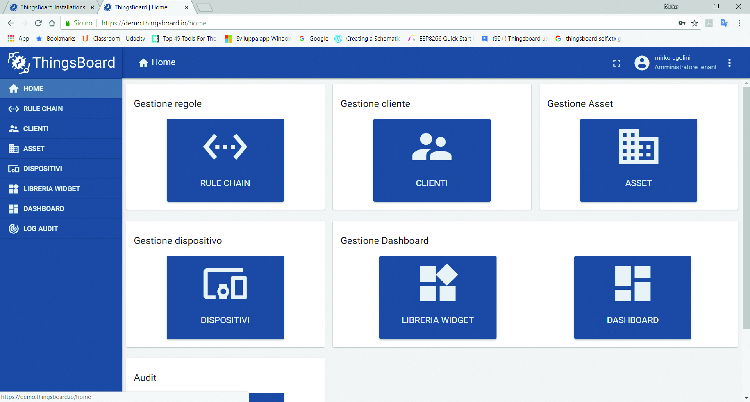Click the Libreria Widget sidebar icon
Screen dimensions: 750x402
[x=13, y=188]
